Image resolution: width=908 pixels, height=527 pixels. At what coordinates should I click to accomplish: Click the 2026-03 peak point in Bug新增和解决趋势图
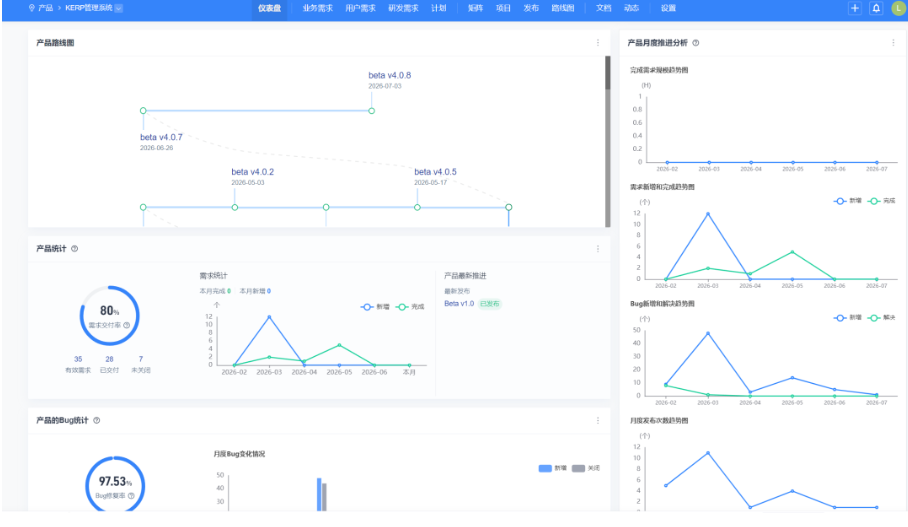pyautogui.click(x=708, y=334)
